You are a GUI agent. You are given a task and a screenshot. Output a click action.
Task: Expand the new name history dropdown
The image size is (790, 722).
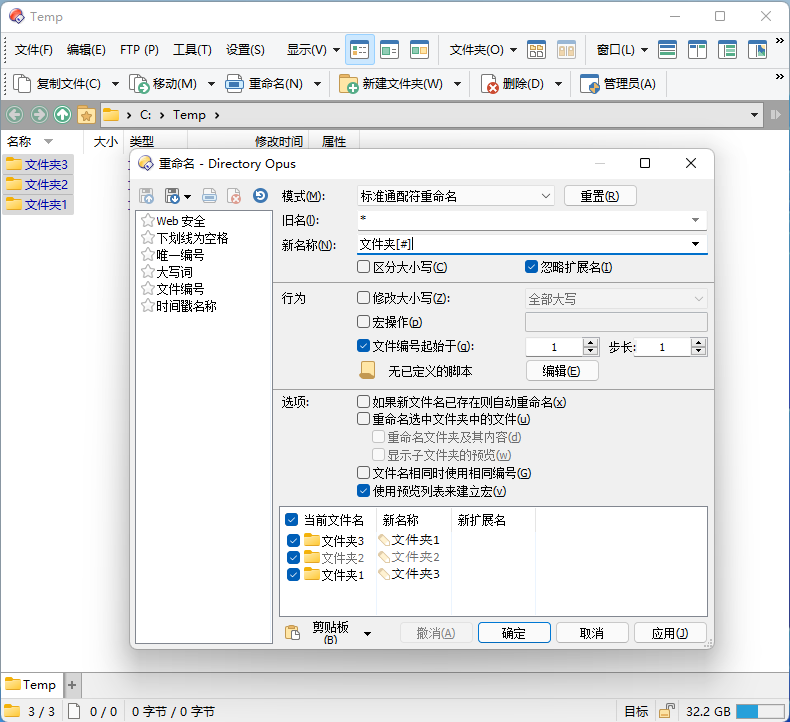[x=695, y=244]
